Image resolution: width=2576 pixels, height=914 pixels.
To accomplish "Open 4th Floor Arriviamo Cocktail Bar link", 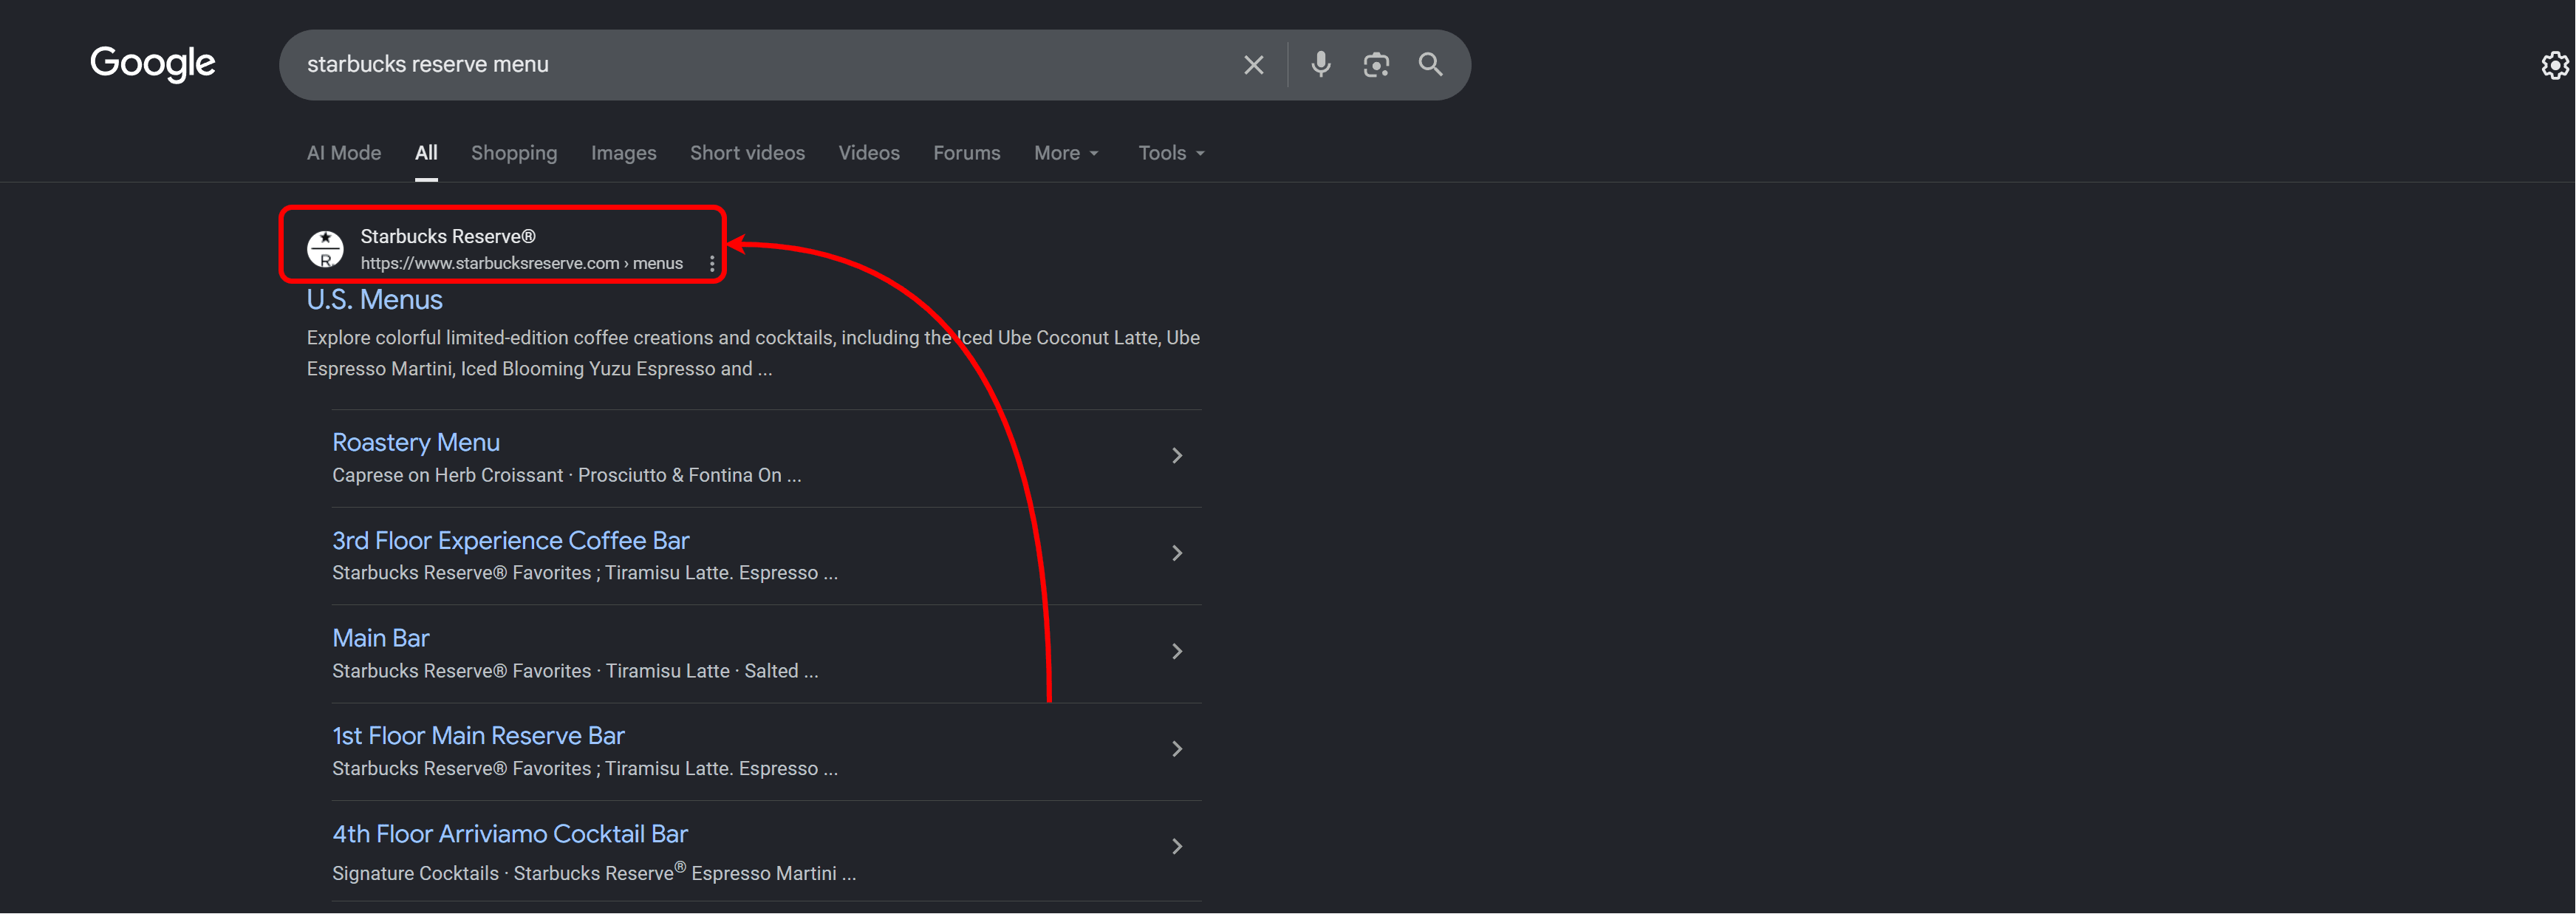I will pos(509,834).
